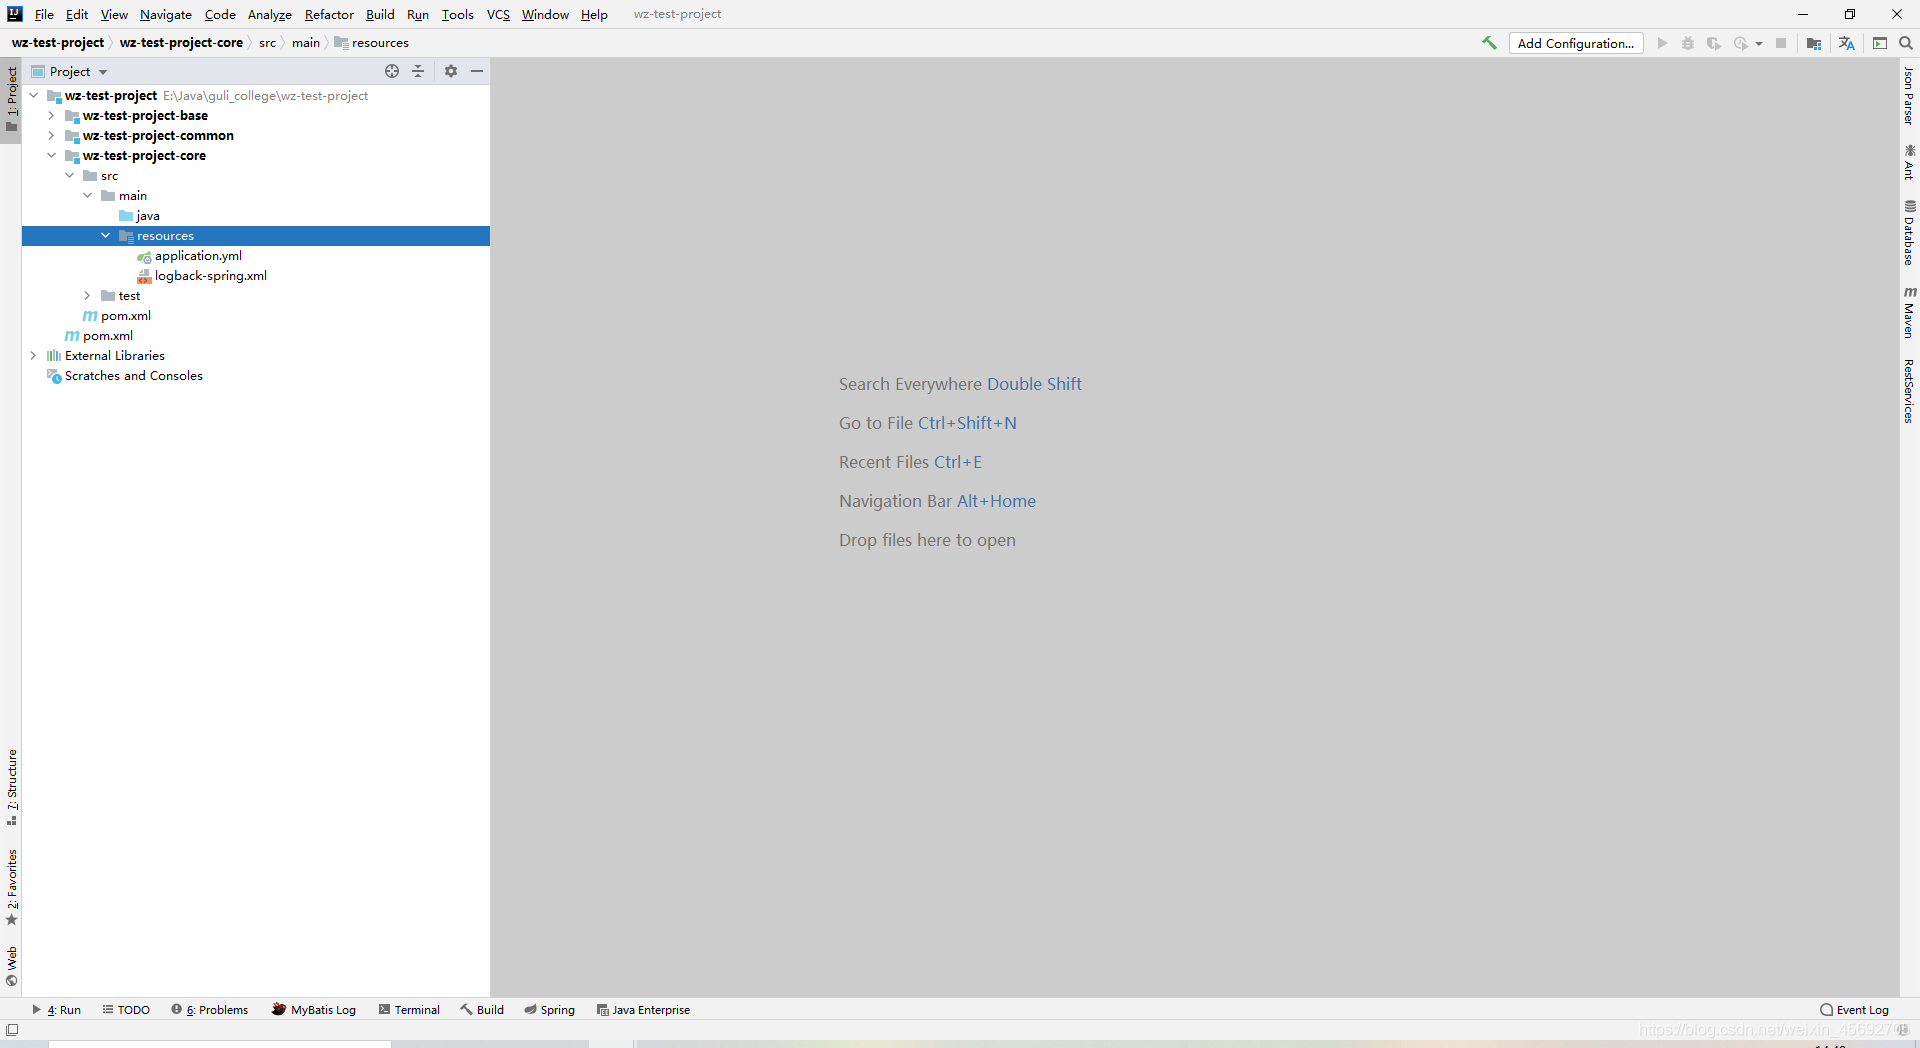Open the TODO tool window
Screen dimensions: 1920x1048
126,1009
